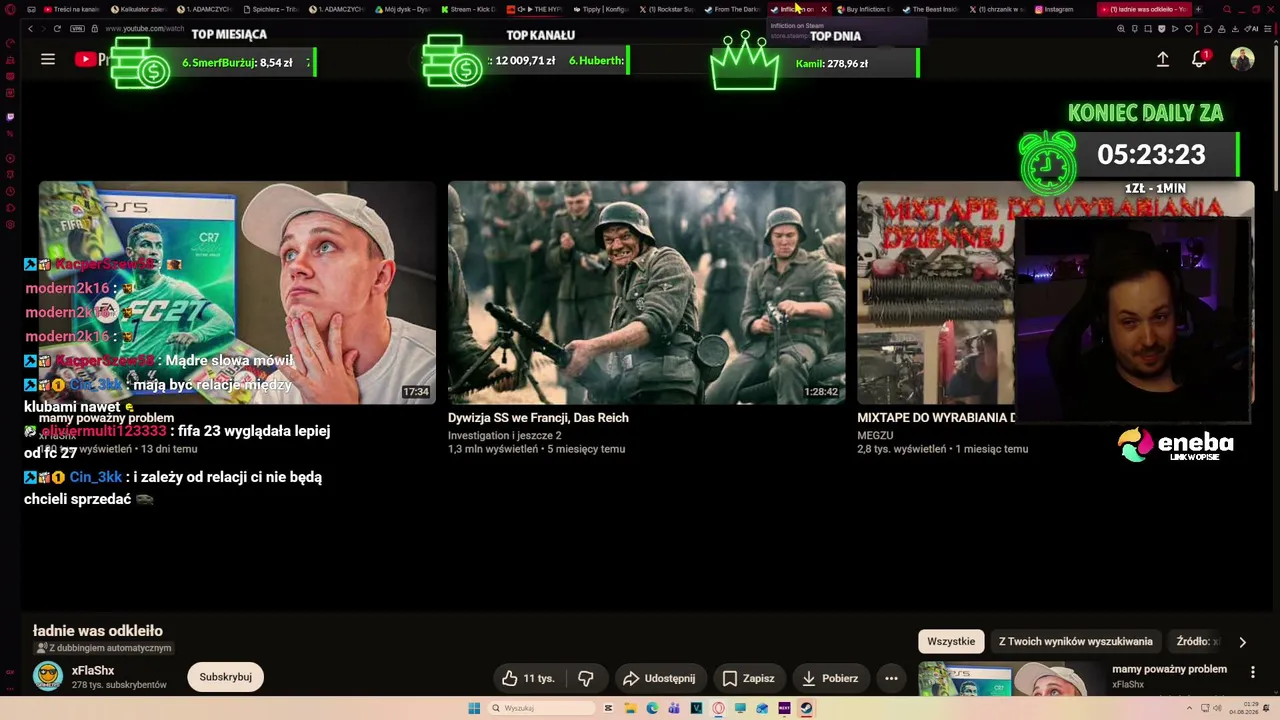Click the page vertical scrollbar
The image size is (1280, 720).
1275,120
